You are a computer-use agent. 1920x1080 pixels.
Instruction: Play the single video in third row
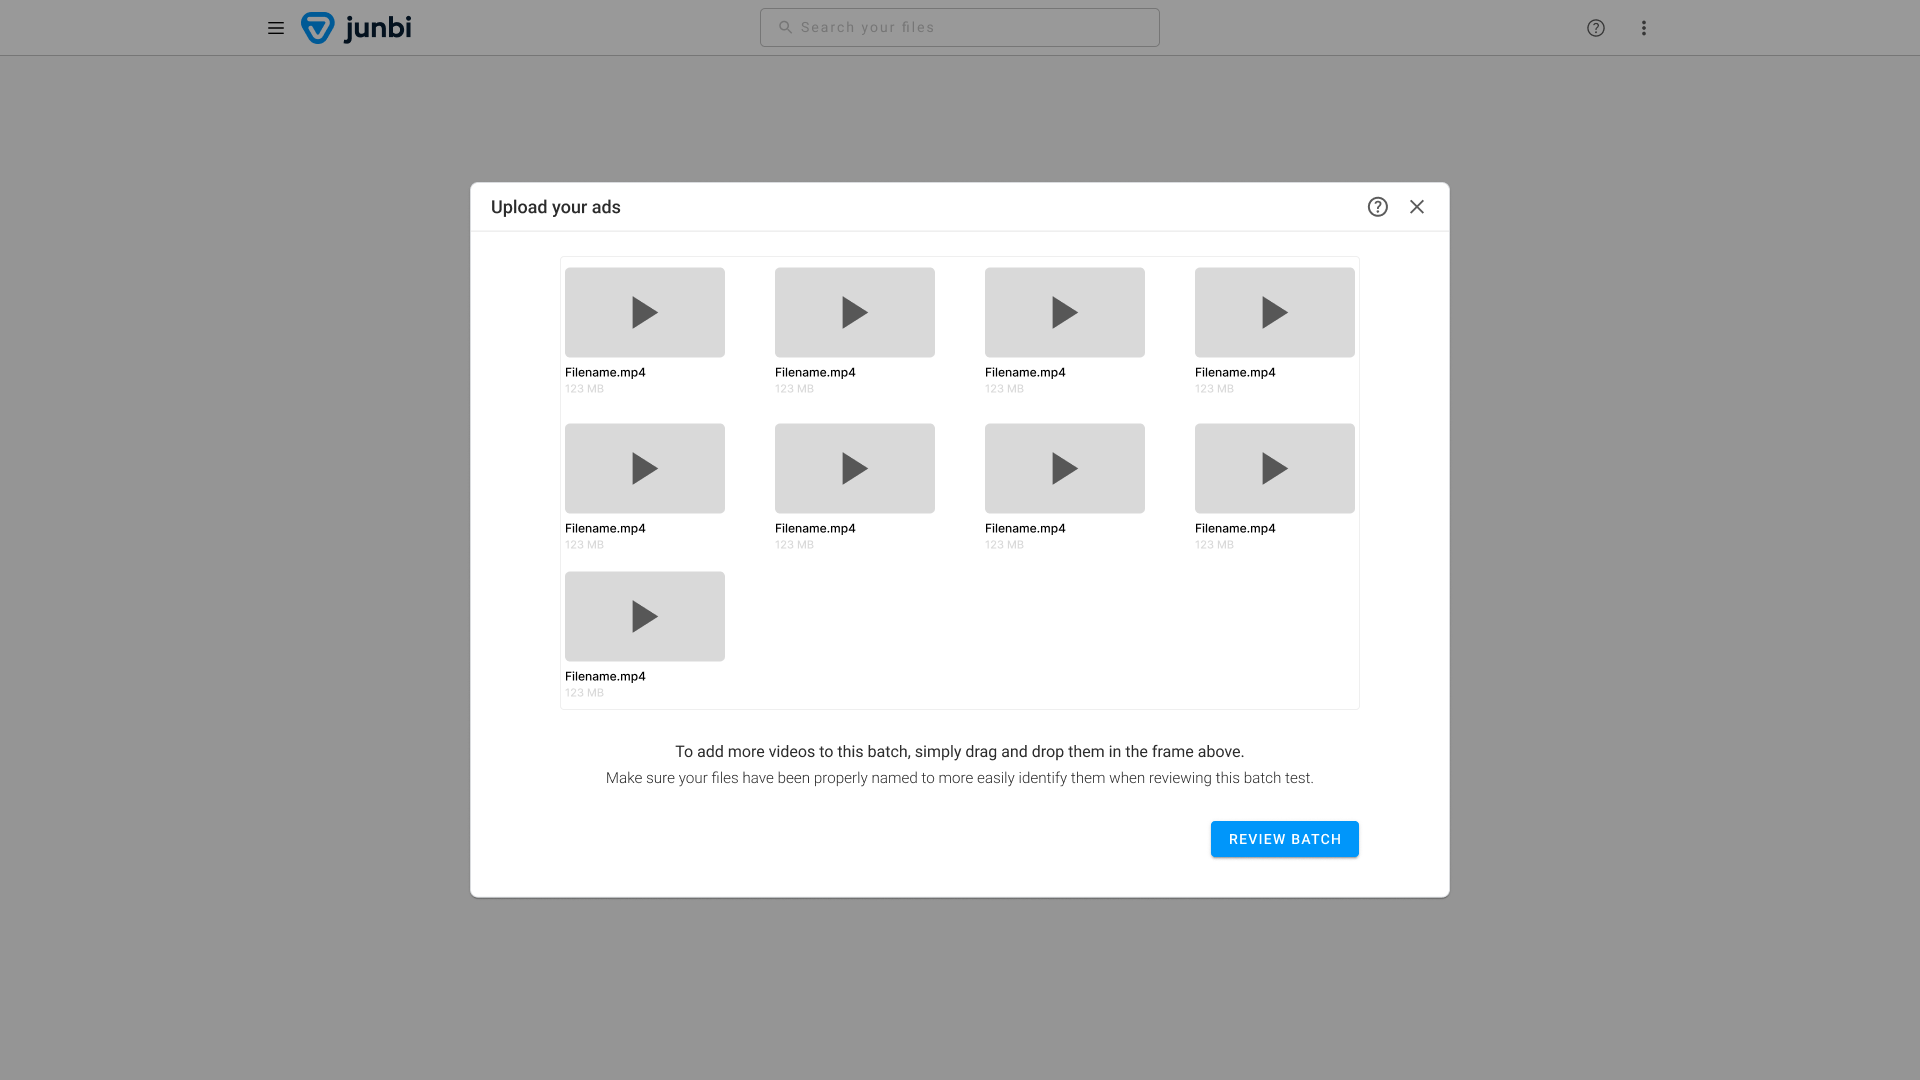click(x=645, y=617)
